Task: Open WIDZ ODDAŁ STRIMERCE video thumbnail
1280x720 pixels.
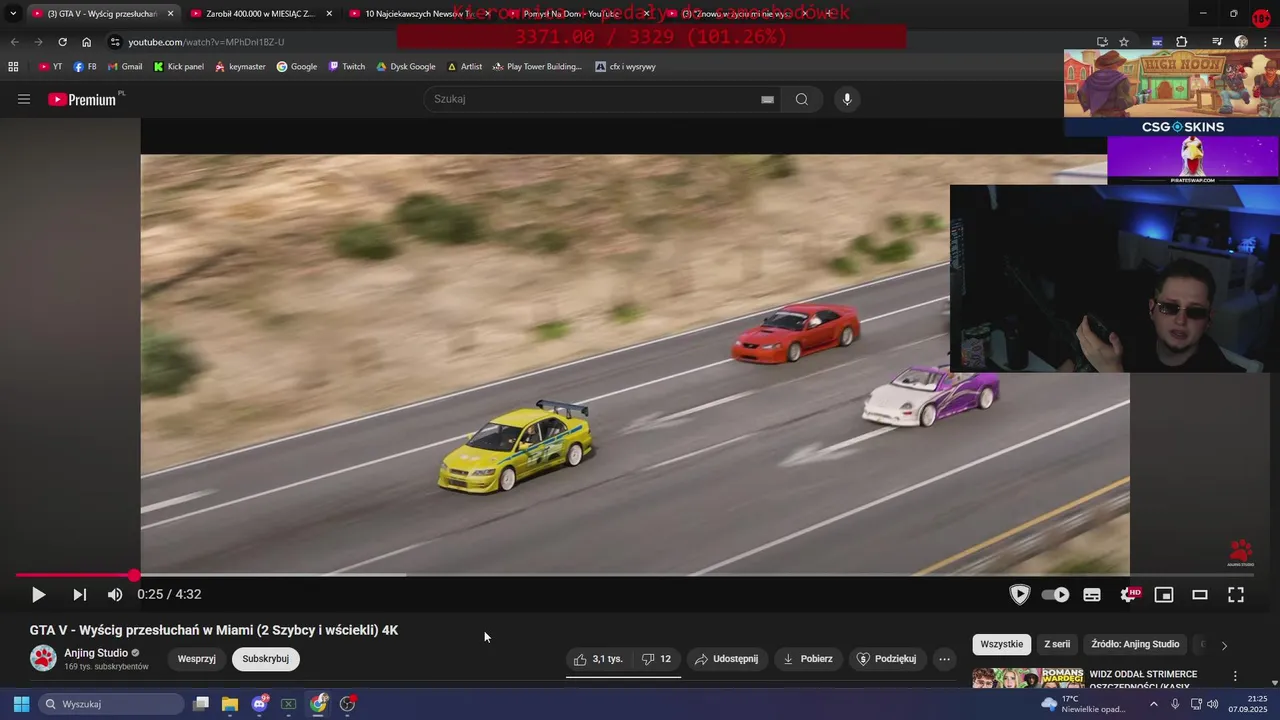Action: pyautogui.click(x=1027, y=679)
